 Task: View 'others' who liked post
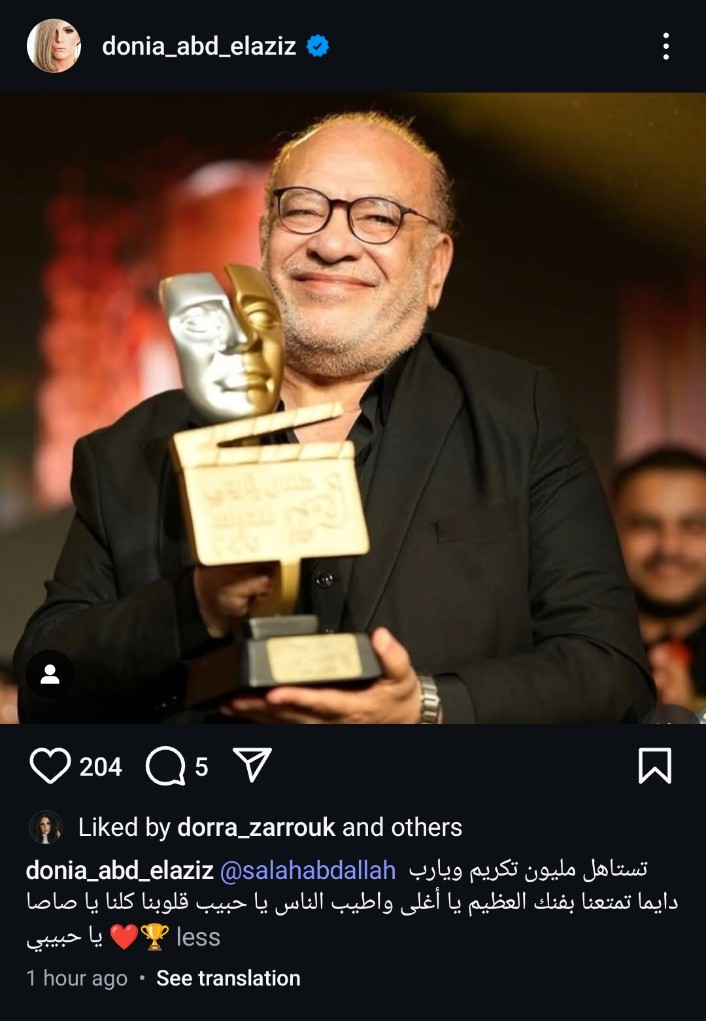[x=427, y=828]
